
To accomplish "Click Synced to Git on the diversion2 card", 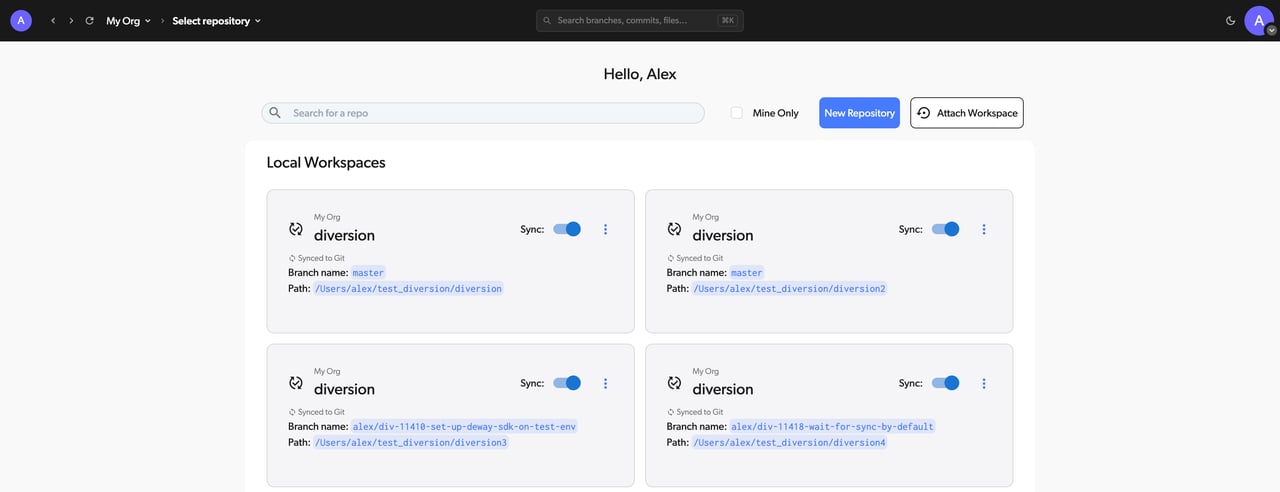I will (695, 258).
